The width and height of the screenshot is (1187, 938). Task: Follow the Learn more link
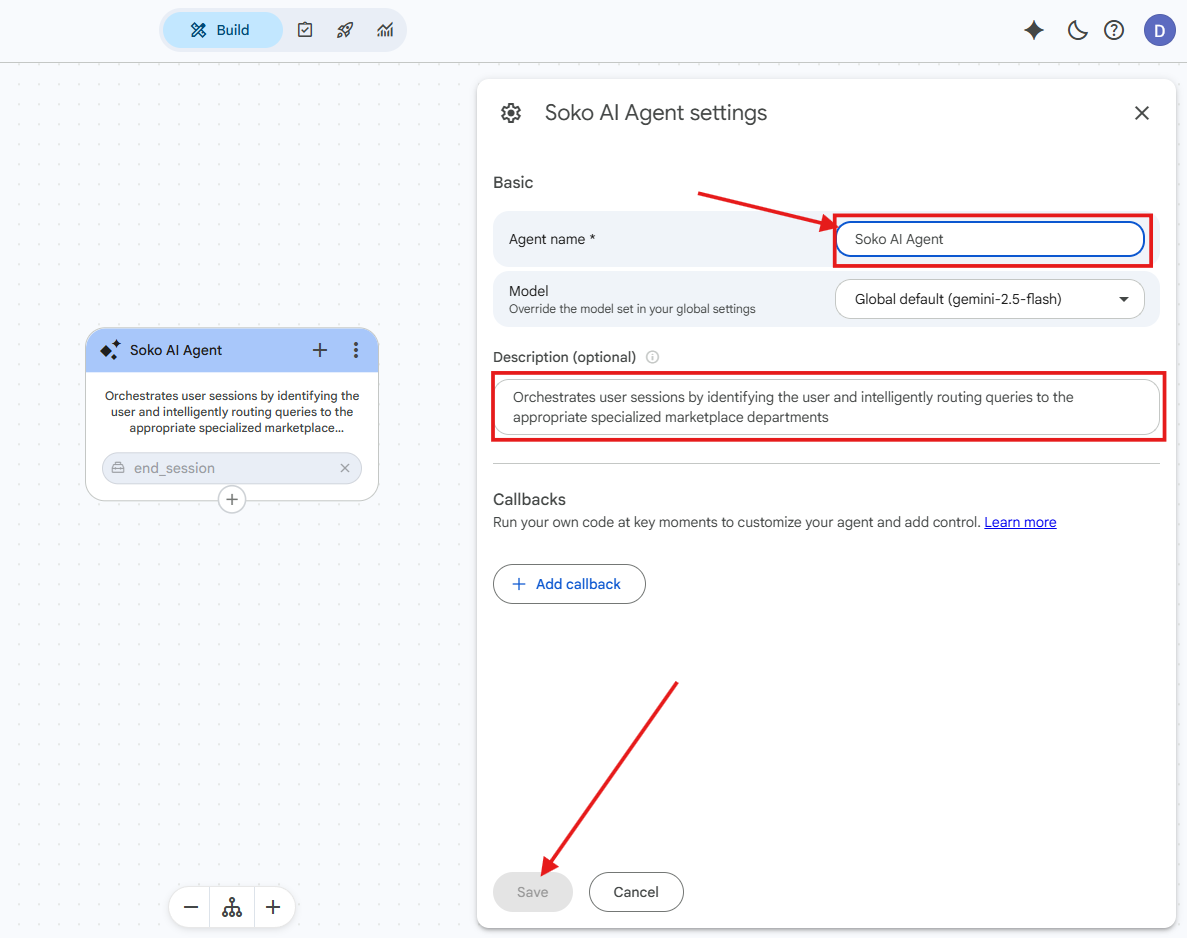click(1020, 522)
